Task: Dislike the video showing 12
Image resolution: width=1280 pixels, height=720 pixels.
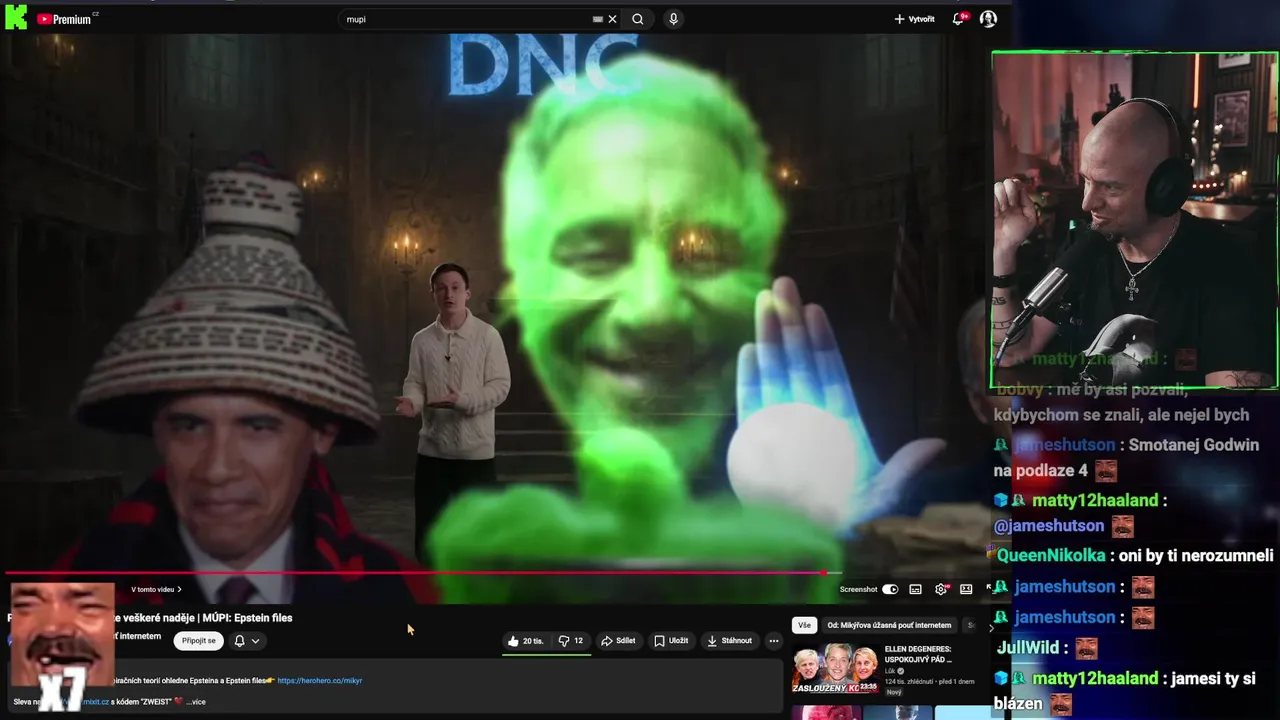Action: [571, 641]
